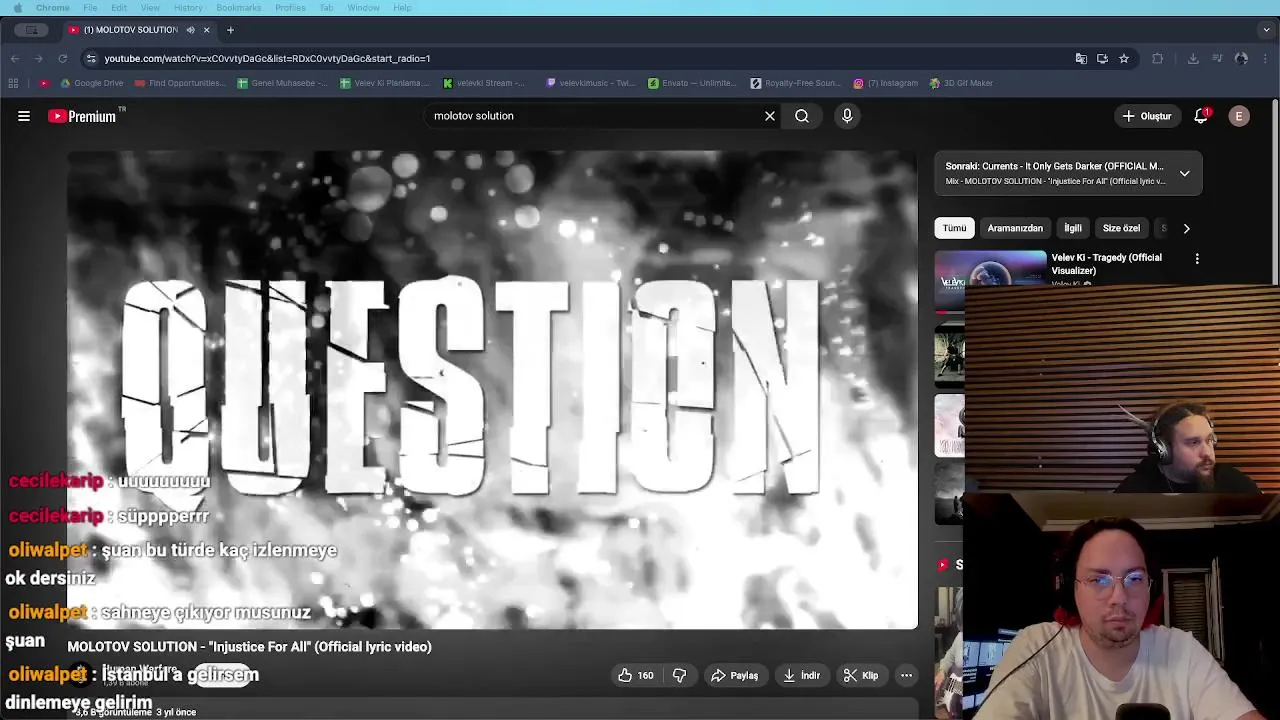Run the search with the magnifier button

pyautogui.click(x=802, y=116)
